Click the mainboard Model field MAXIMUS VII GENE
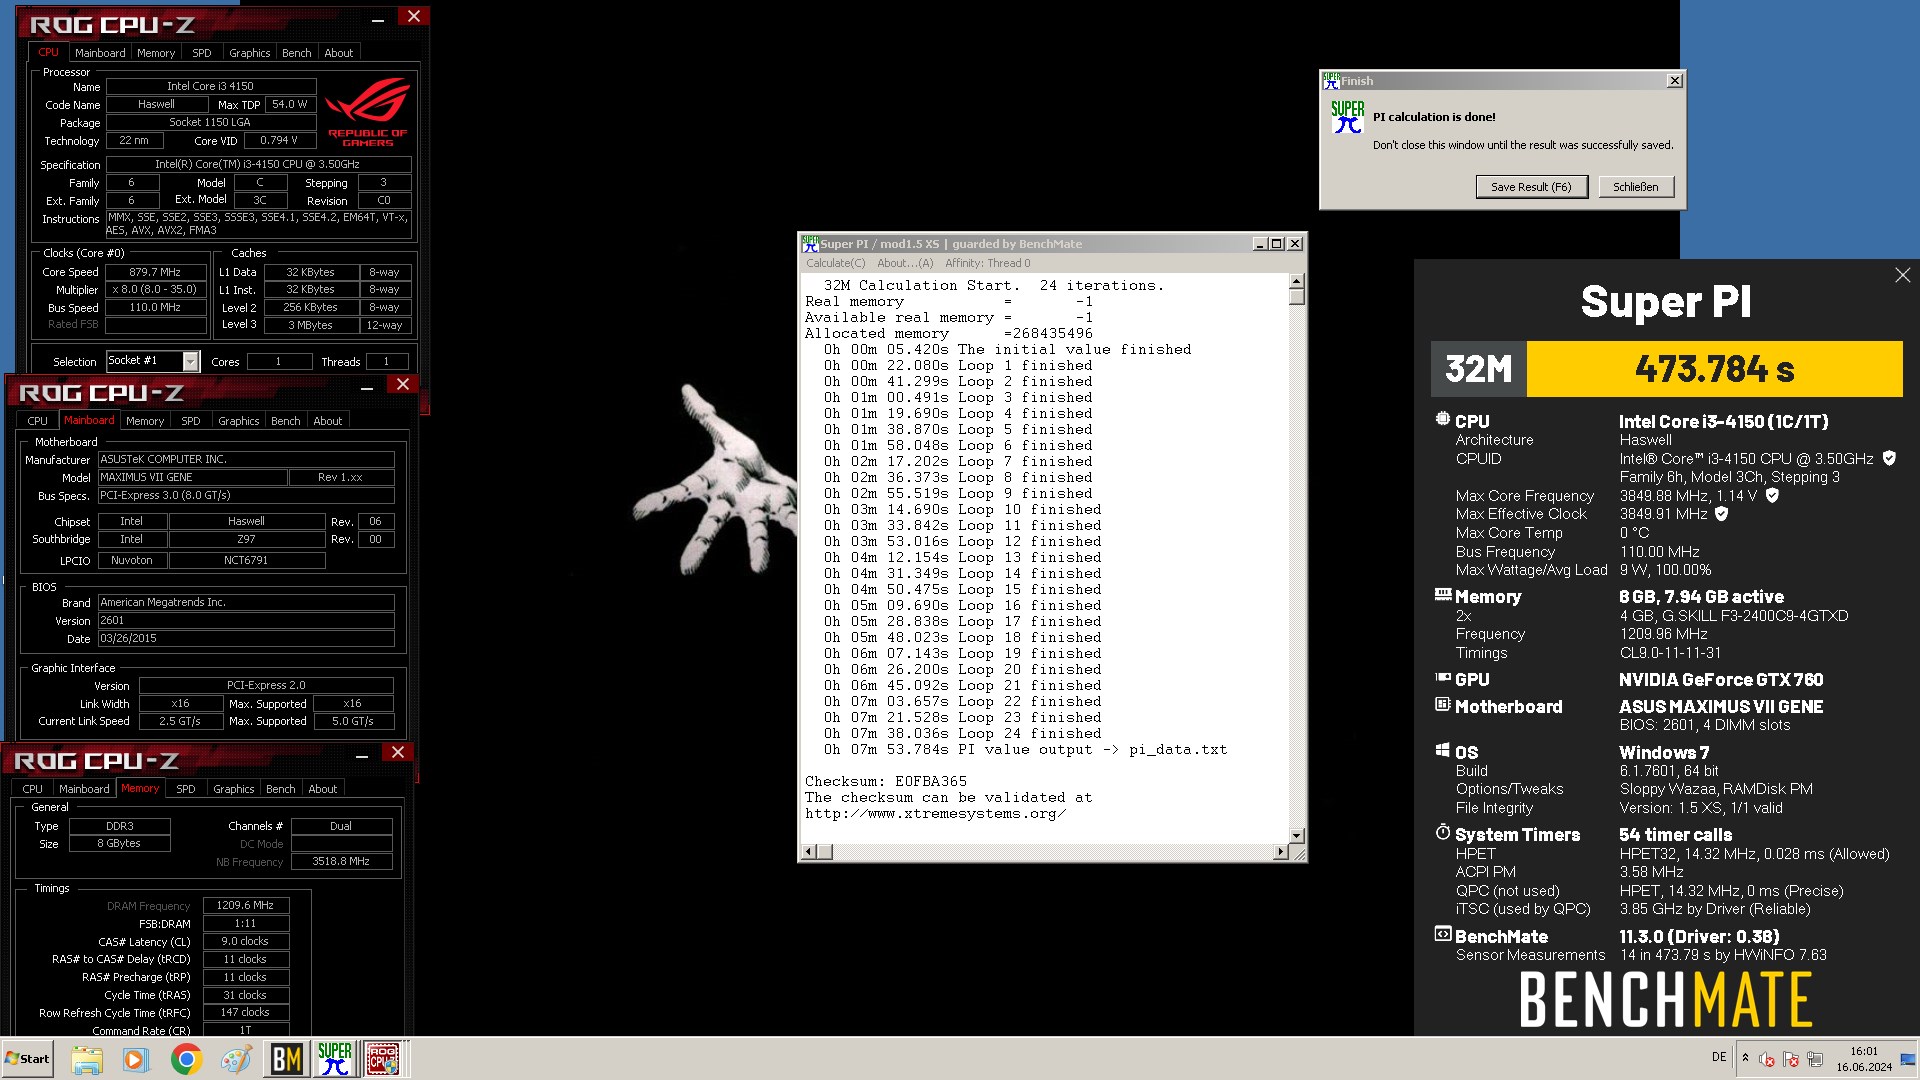This screenshot has width=1920, height=1080. click(x=192, y=477)
